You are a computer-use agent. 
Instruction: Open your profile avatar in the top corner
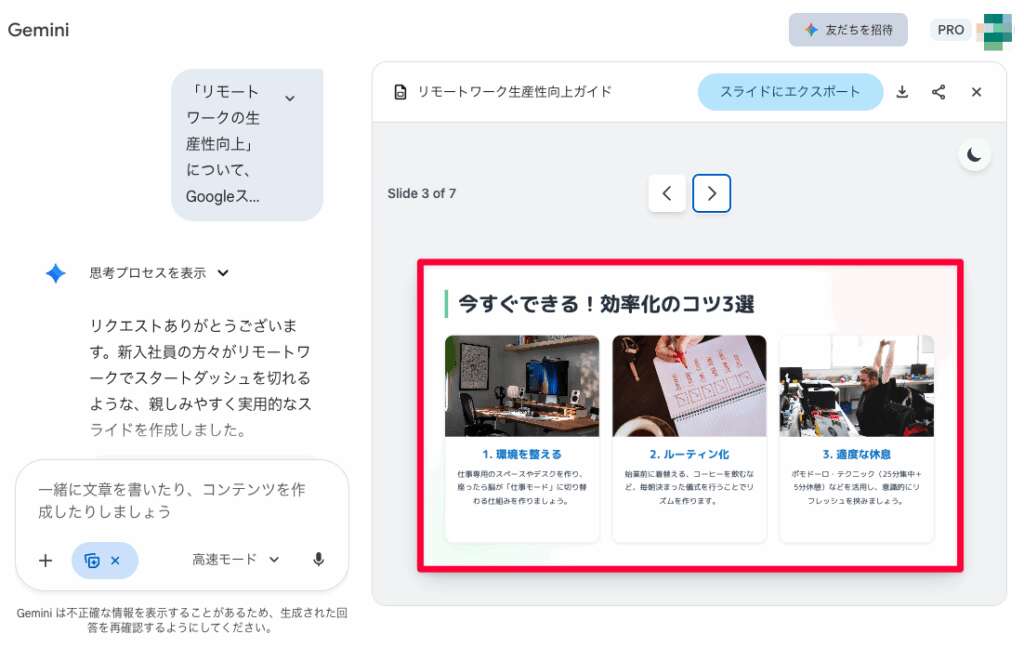[x=994, y=29]
